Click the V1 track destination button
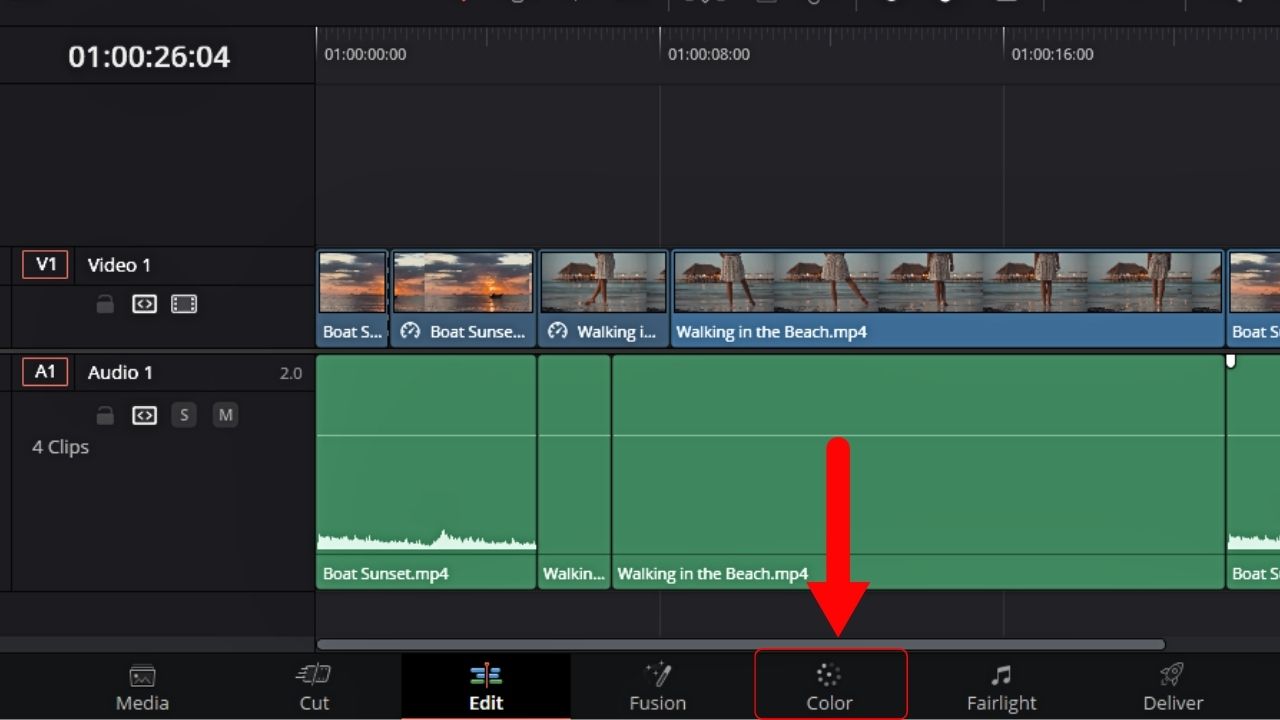The image size is (1280, 720). (44, 265)
